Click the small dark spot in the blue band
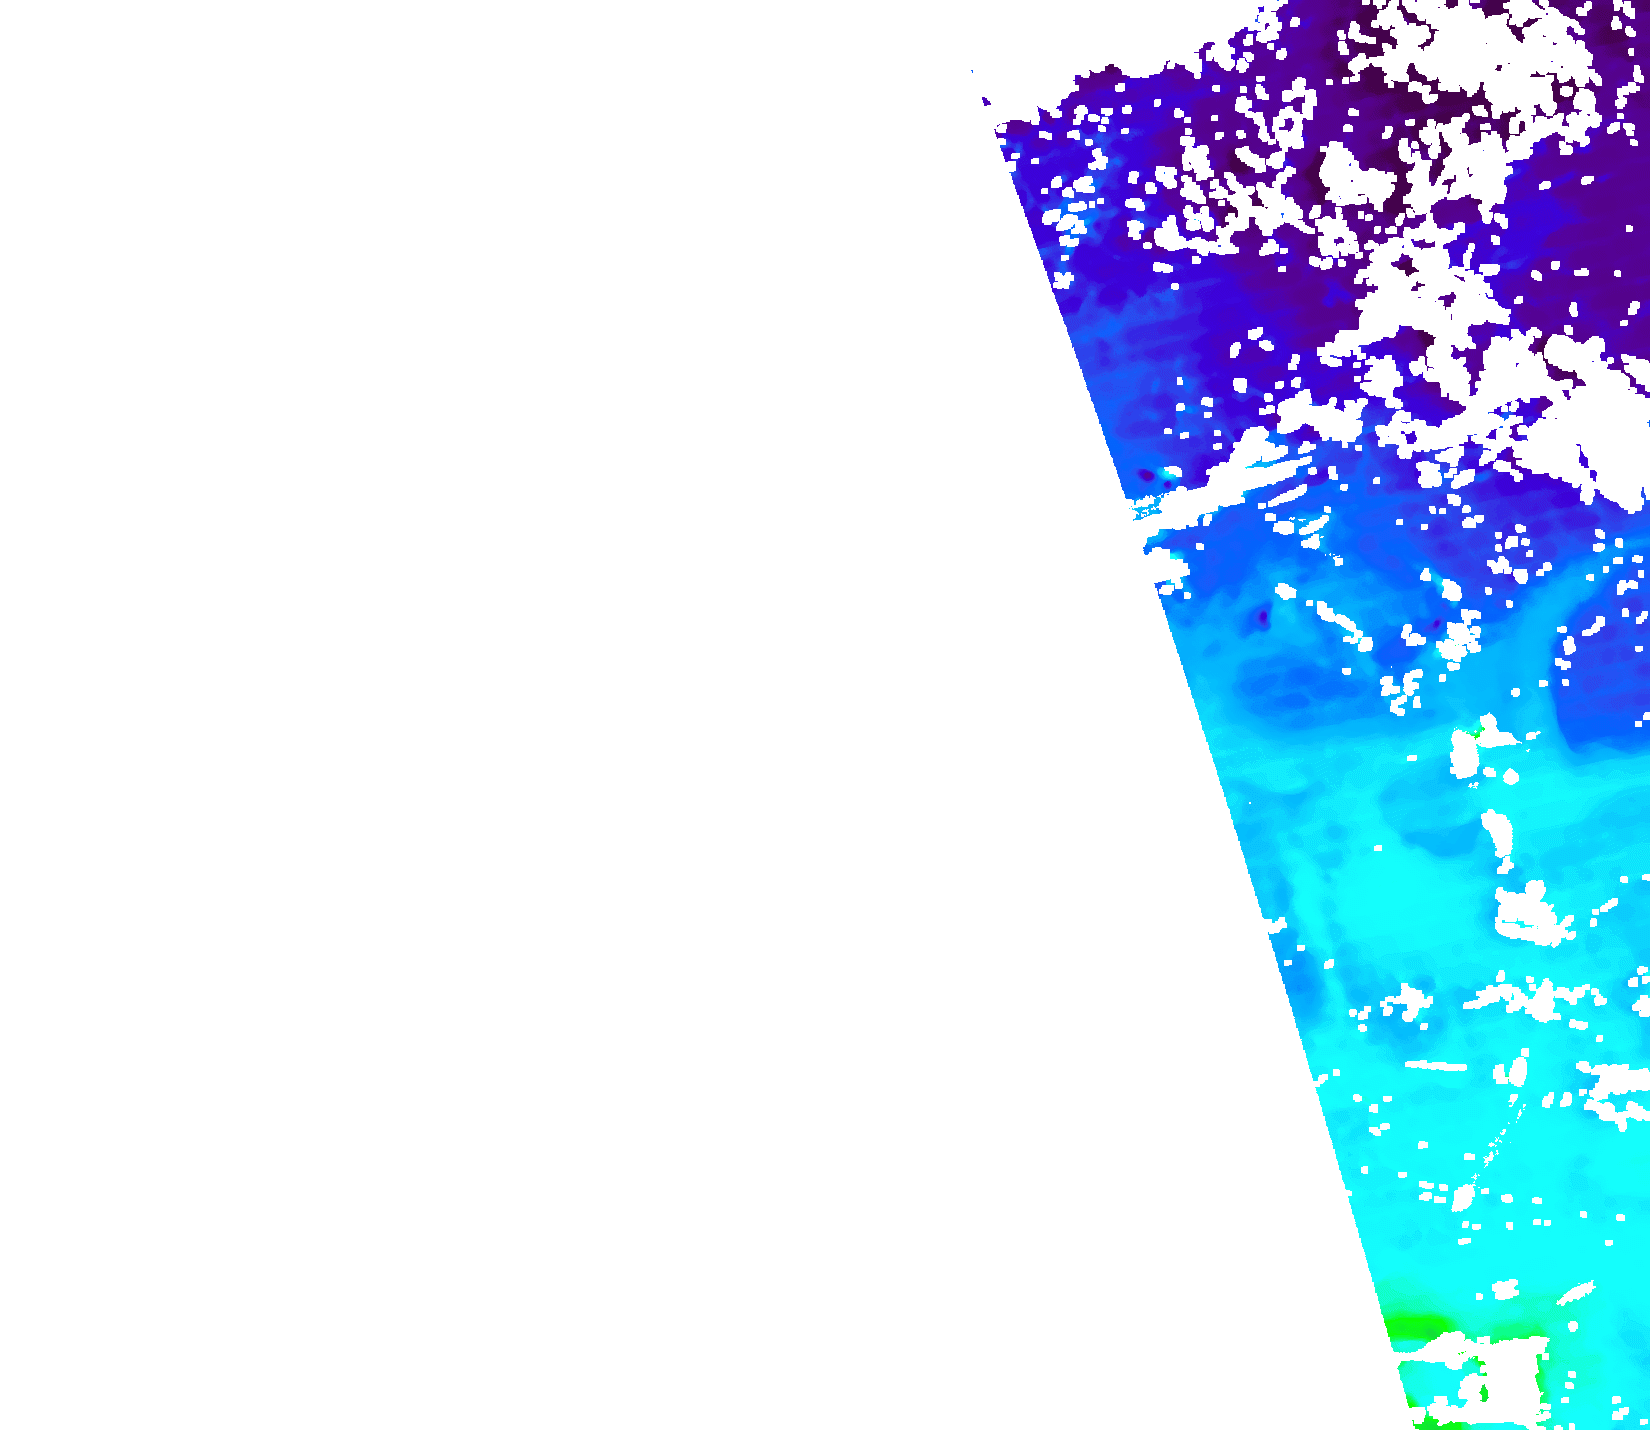This screenshot has height=1430, width=1650. (1263, 618)
